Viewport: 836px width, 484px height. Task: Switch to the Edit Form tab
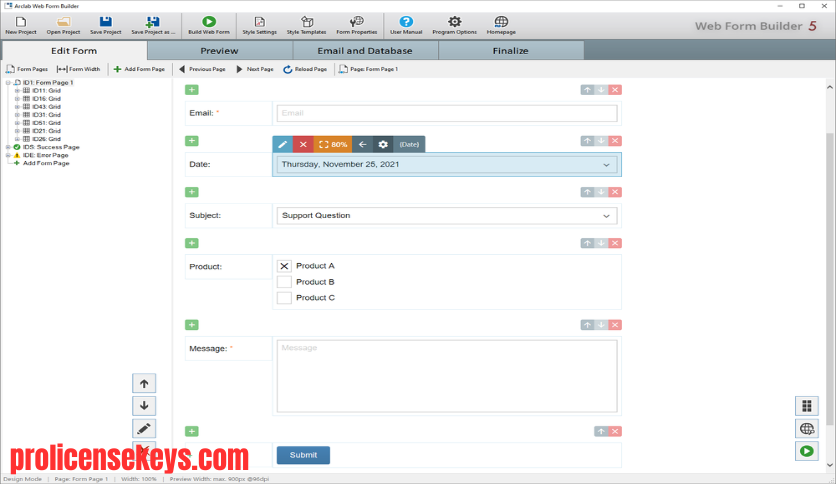pyautogui.click(x=74, y=51)
